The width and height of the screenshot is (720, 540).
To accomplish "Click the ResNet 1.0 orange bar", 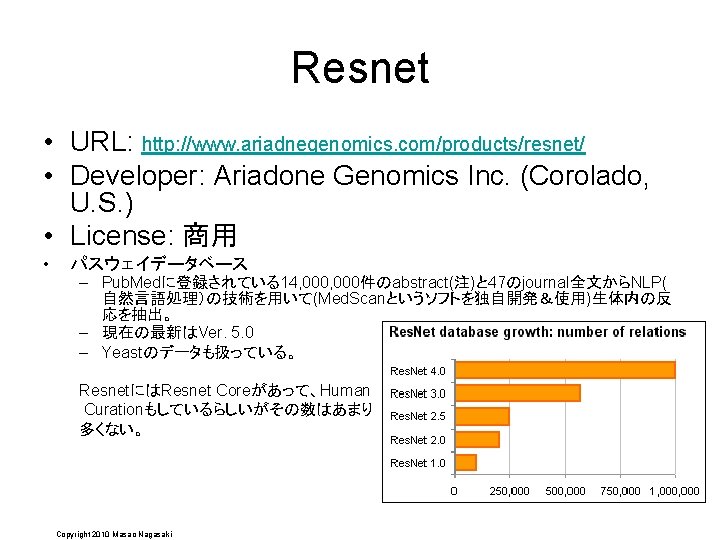I will (x=466, y=462).
